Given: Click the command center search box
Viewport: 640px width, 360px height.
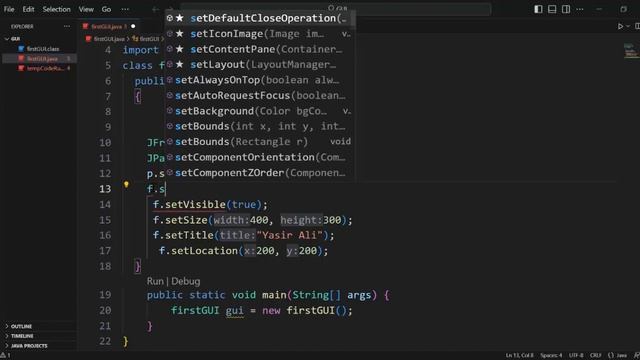Looking at the screenshot, I should point(337,9).
